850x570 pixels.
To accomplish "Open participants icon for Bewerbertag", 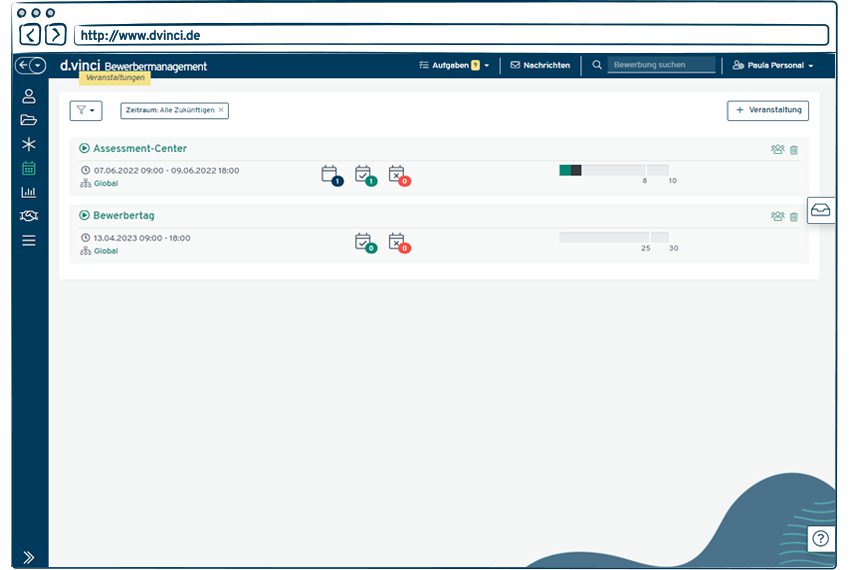I will pyautogui.click(x=777, y=216).
